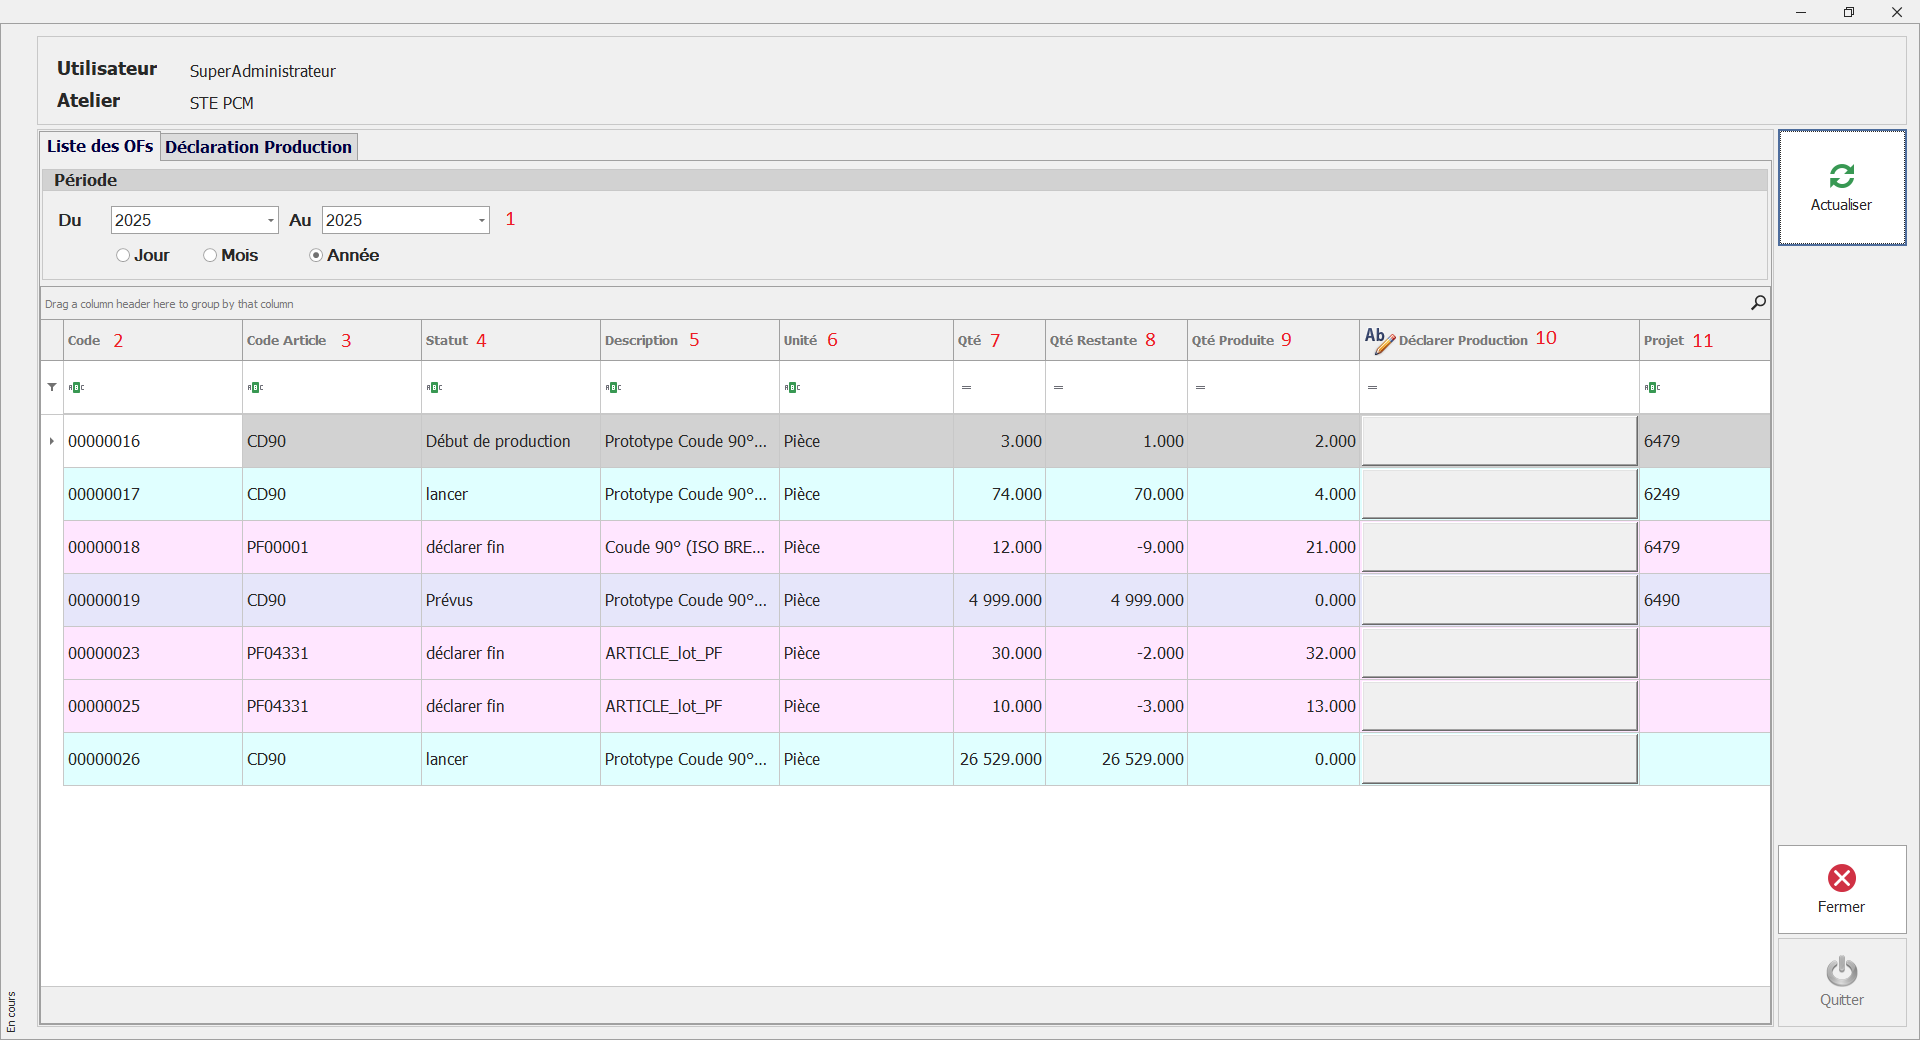1920x1040 pixels.
Task: Click Déclarer Production button for OF 00000026
Action: 1498,759
